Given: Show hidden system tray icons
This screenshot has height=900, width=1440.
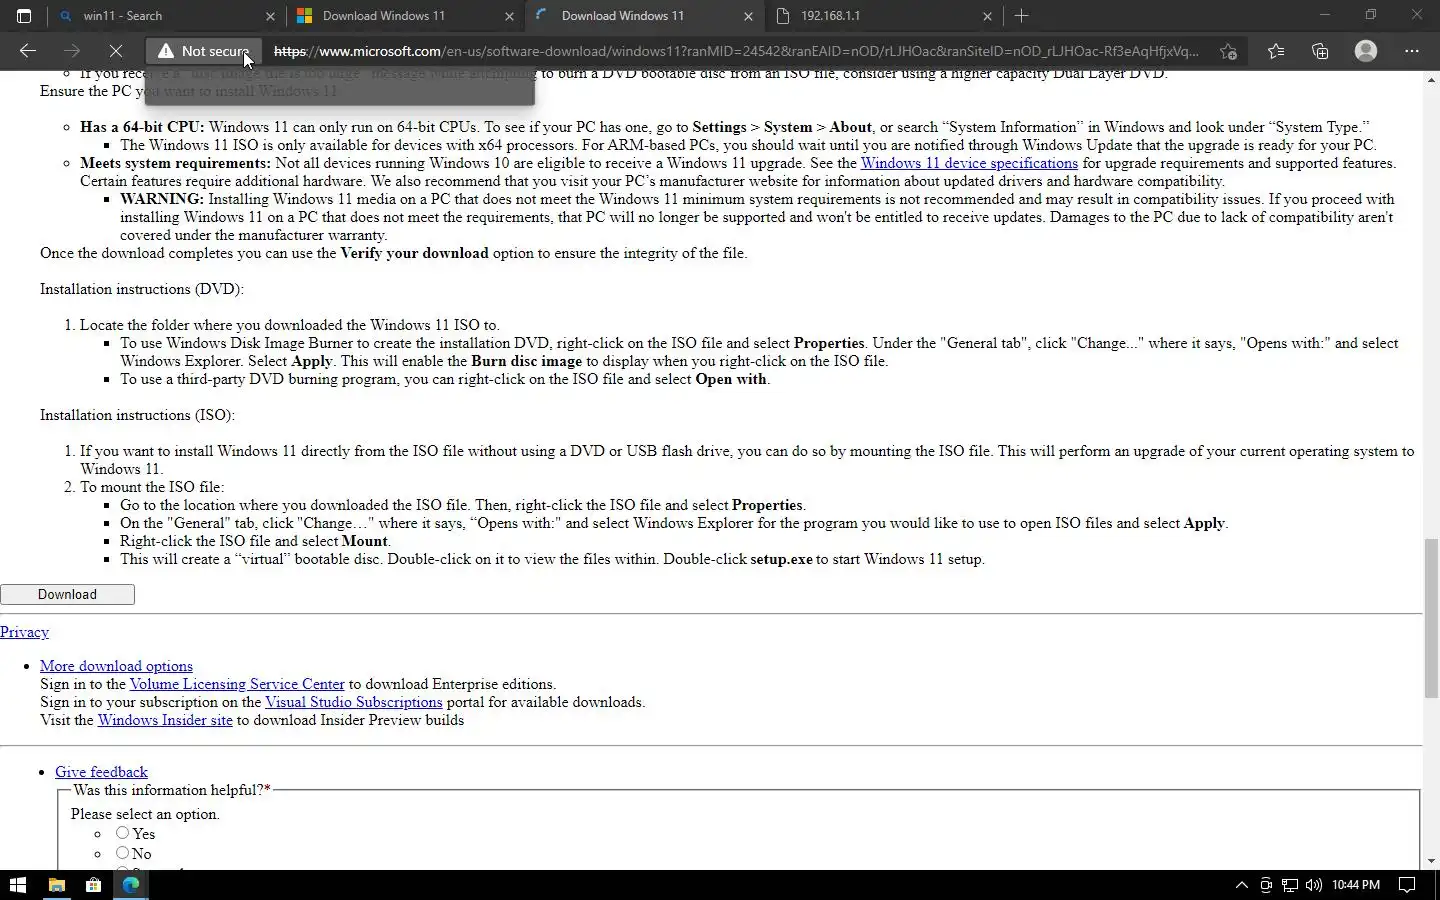Looking at the screenshot, I should point(1242,885).
